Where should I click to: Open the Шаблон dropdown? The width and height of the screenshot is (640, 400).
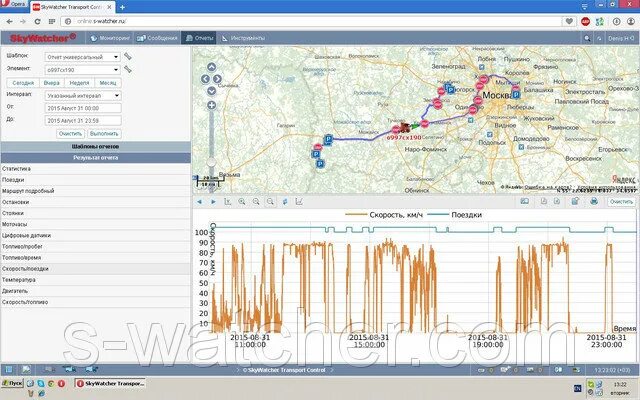(82, 57)
